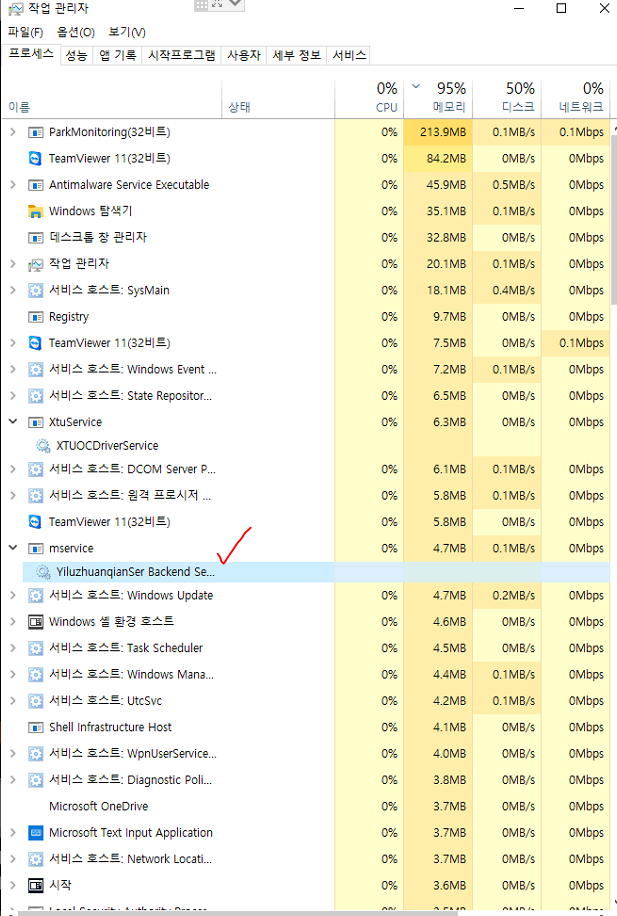
Task: Expand the Antimalware Service Executable group
Action: (x=13, y=185)
